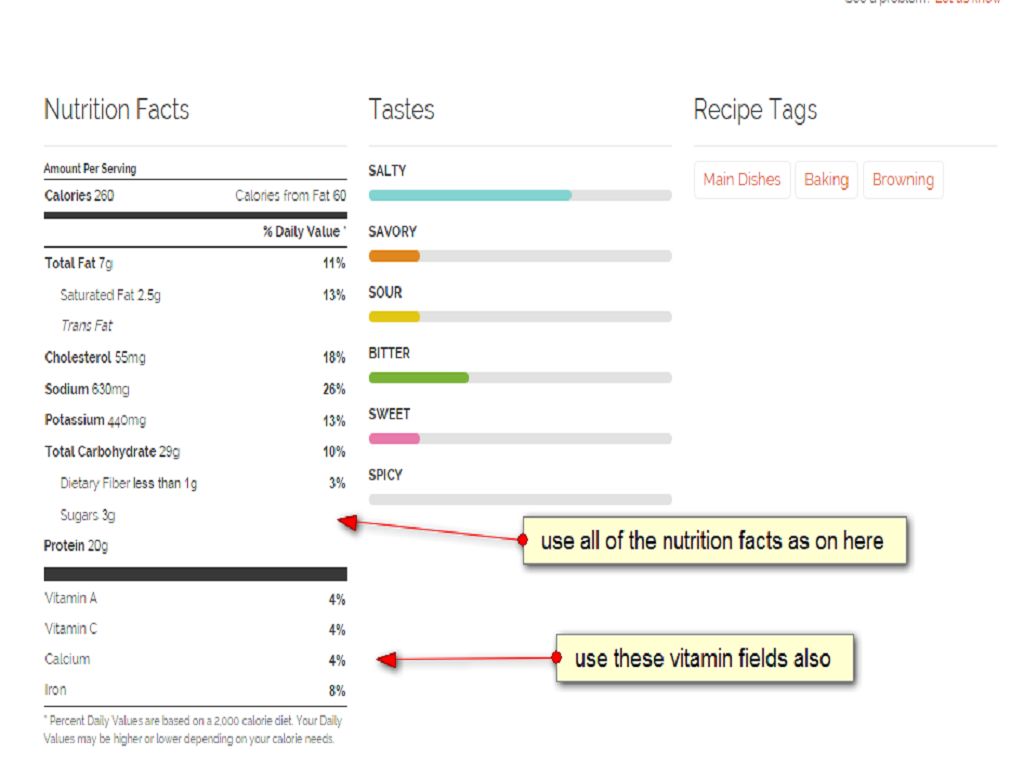Screen dimensions: 1024x768
Task: Click the Browning tag
Action: (903, 180)
